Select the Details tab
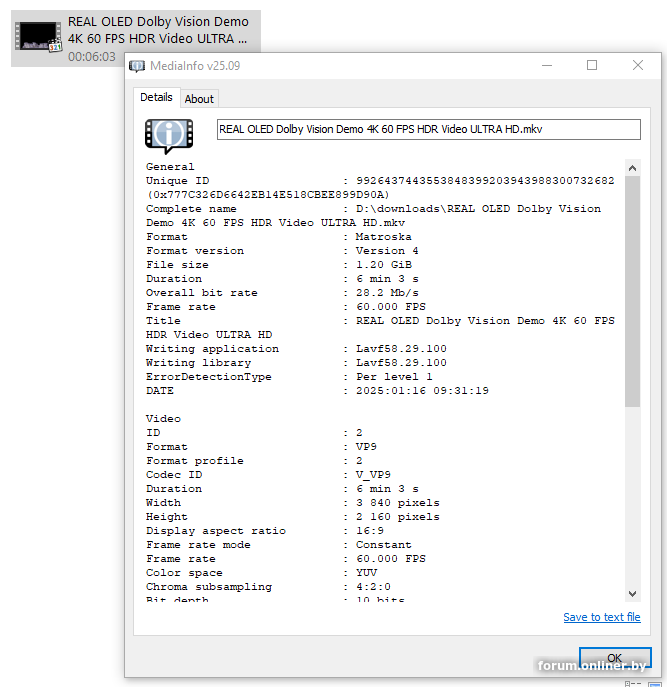Viewport: 667px width, 687px height. coord(156,98)
